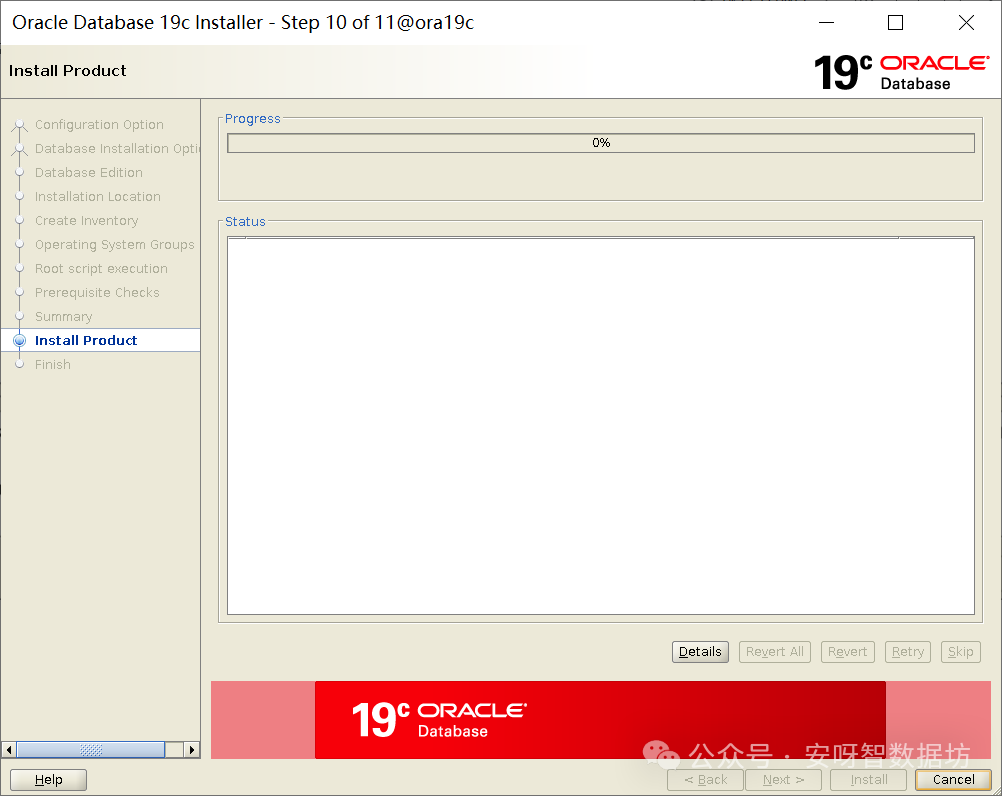Click inside the Status list area
Screen dimensions: 1002x796
click(601, 425)
